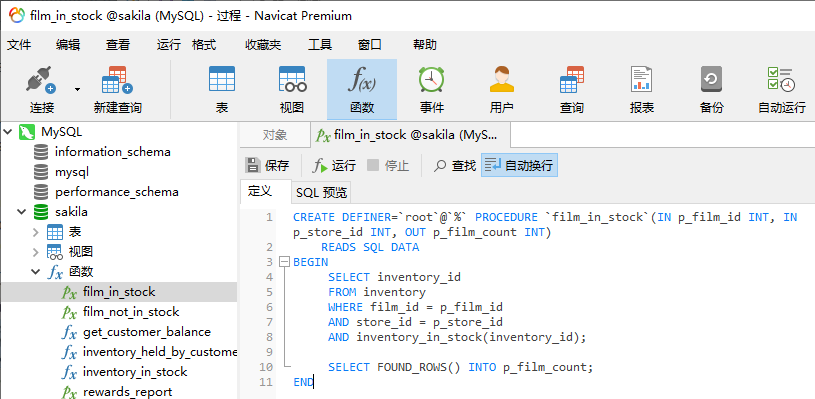Collapse the sakila database tree node
The image size is (815, 399).
tap(22, 212)
